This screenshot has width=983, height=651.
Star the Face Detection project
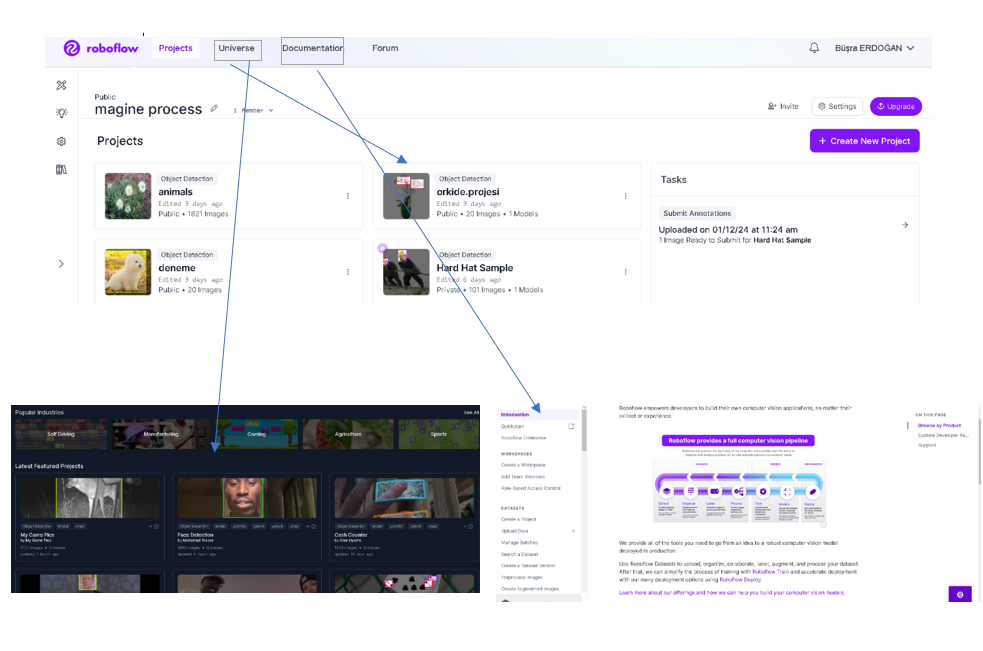click(313, 526)
